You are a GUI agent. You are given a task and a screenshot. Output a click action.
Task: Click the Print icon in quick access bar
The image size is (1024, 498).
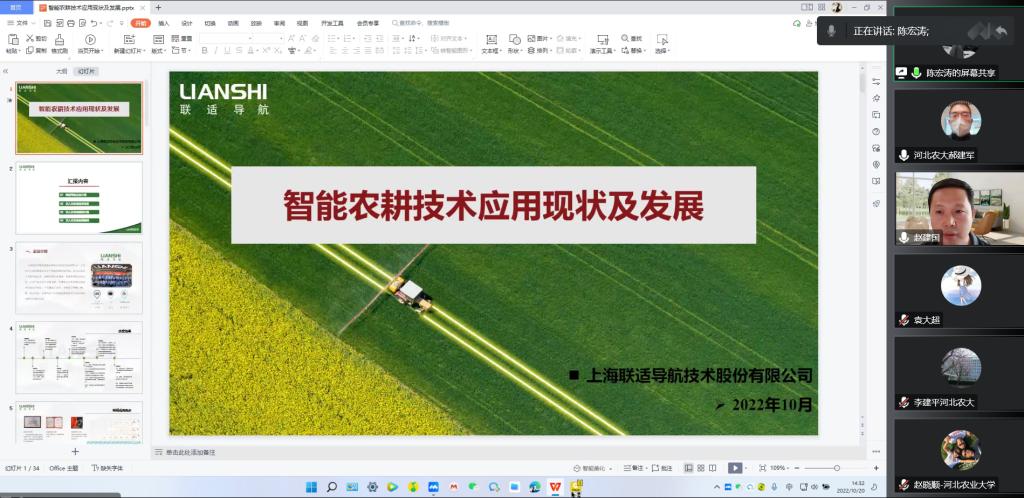(x=71, y=23)
